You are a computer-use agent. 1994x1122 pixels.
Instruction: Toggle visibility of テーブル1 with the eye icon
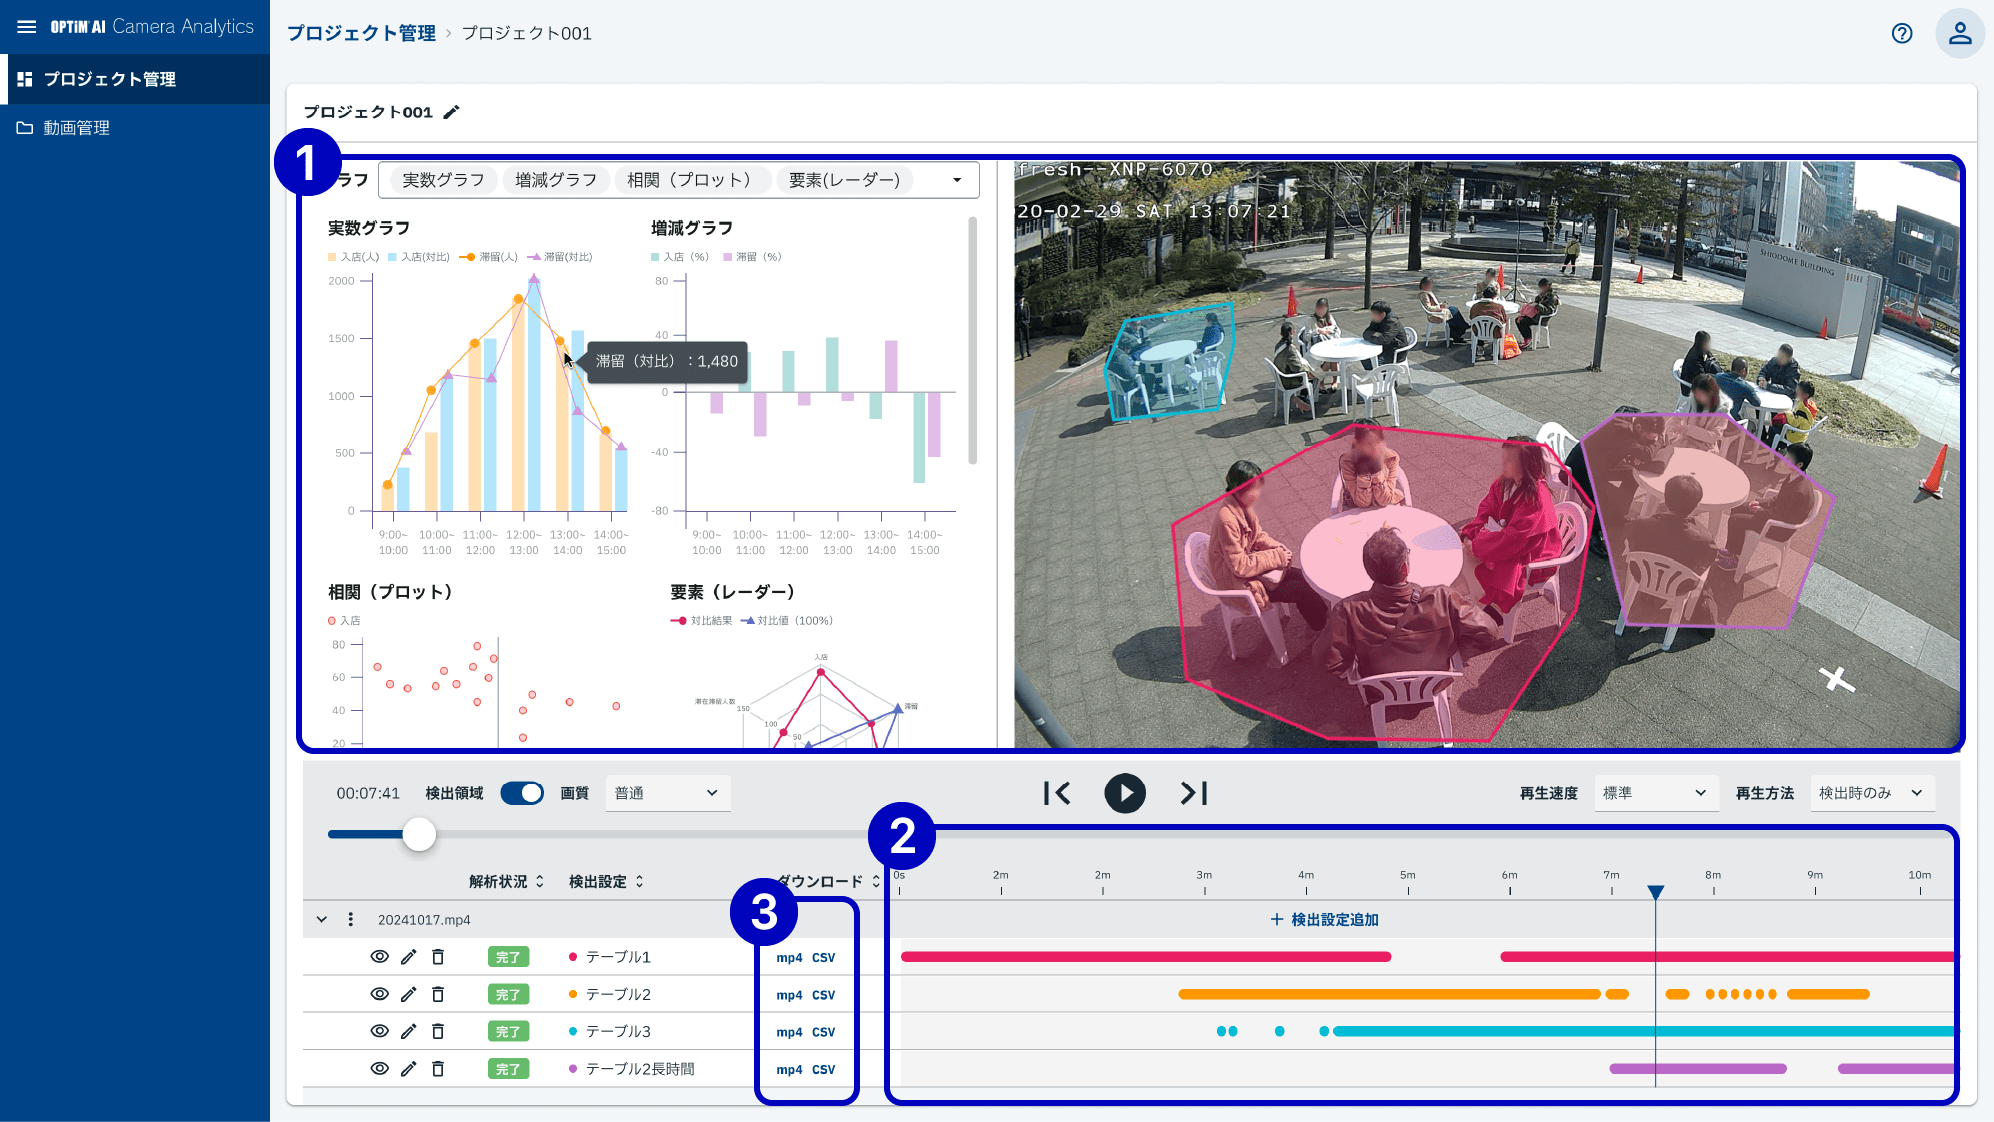click(379, 956)
